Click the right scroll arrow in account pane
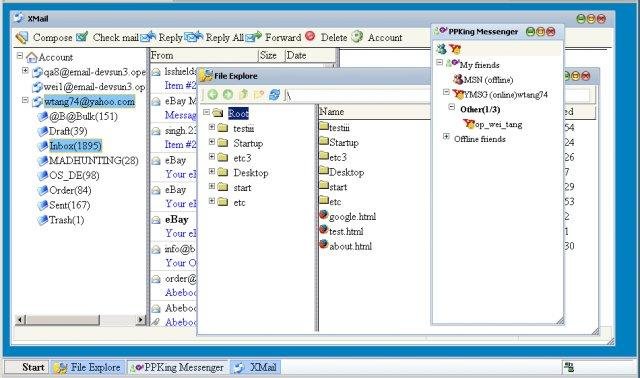 [140, 320]
